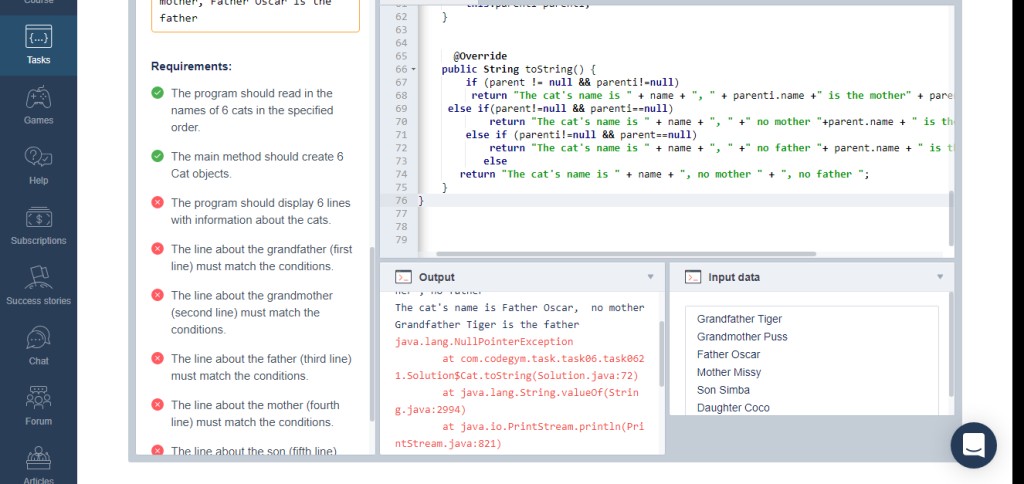Click passed status for 'create 6 Cat objects'

click(157, 157)
